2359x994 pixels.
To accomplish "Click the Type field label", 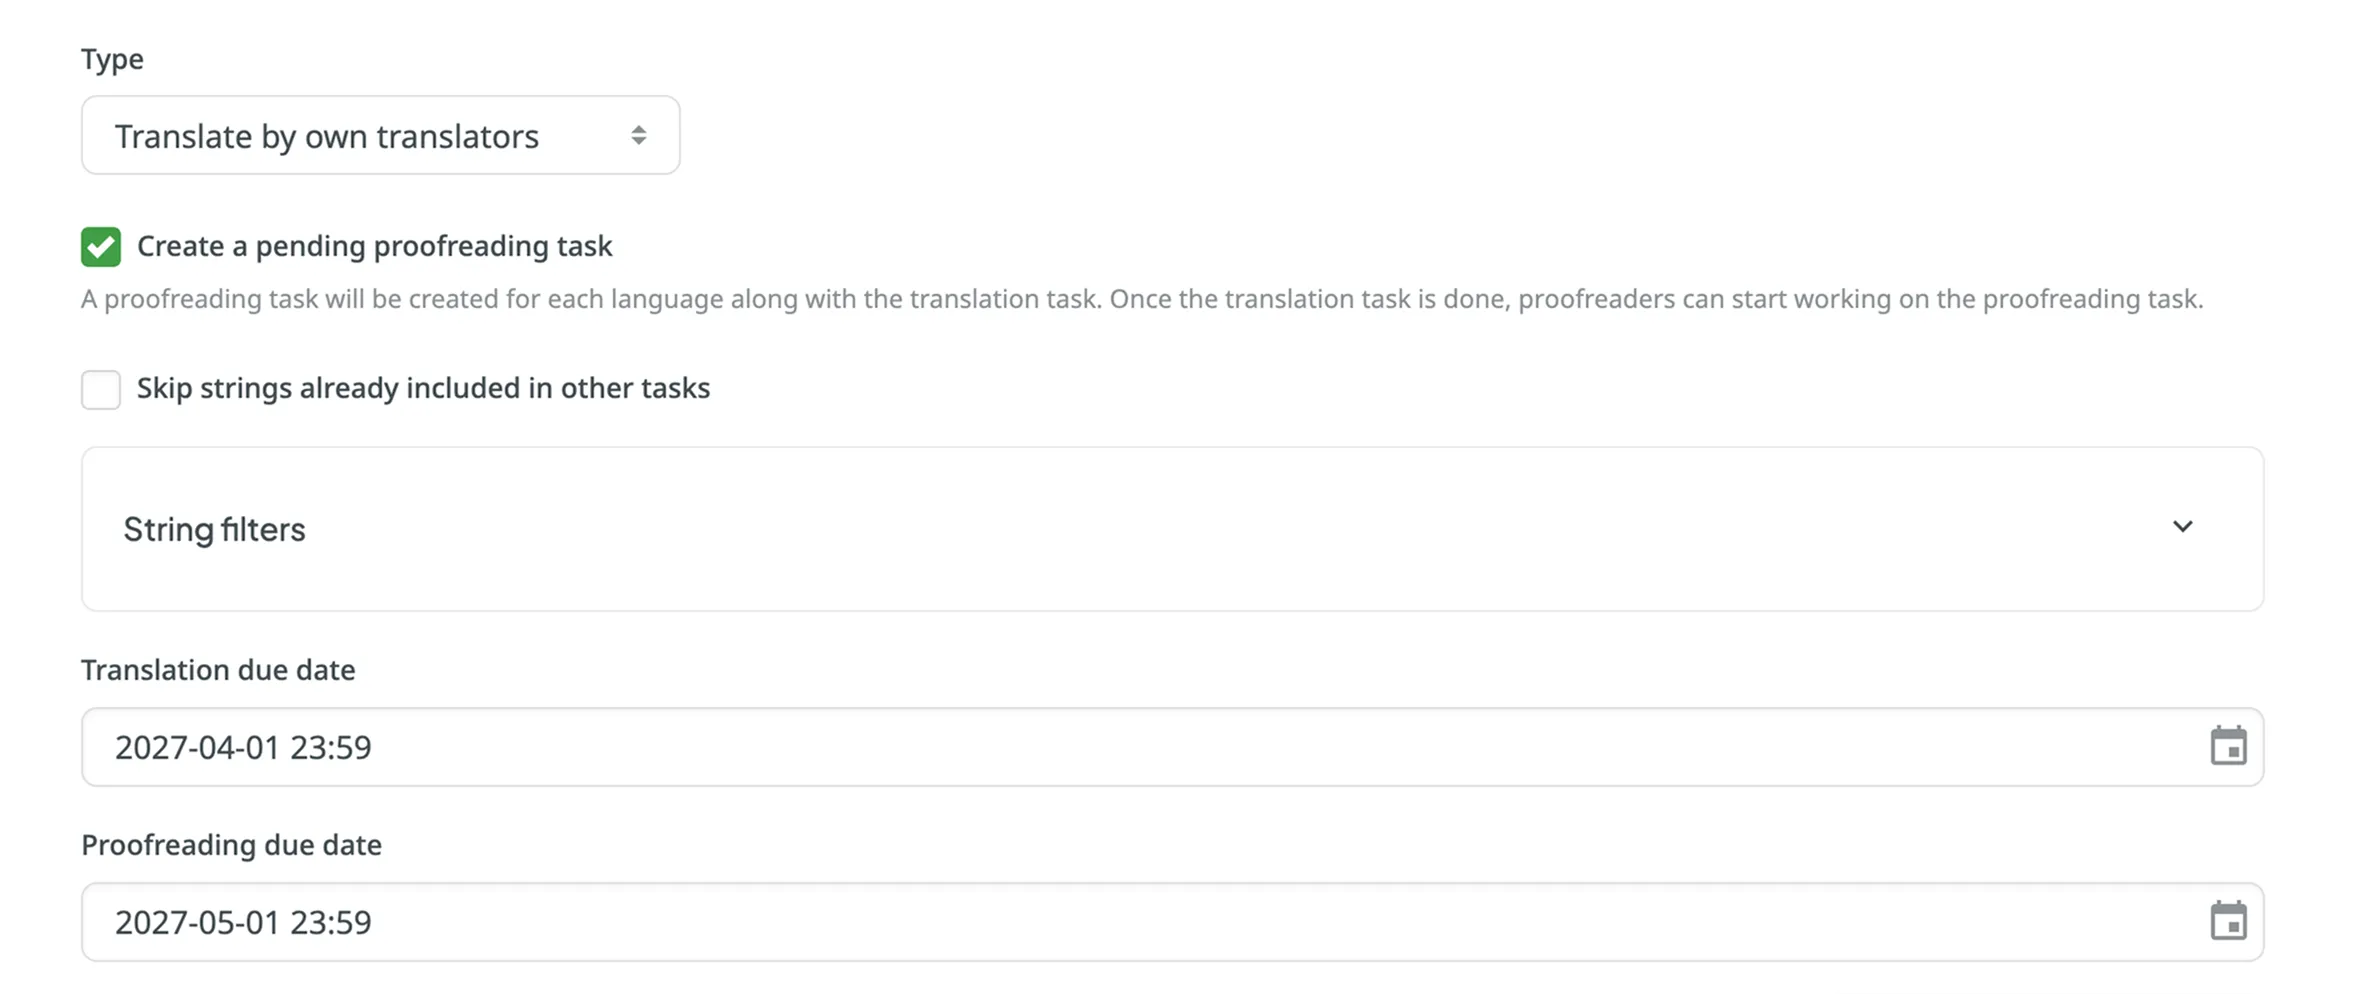I will [x=112, y=59].
